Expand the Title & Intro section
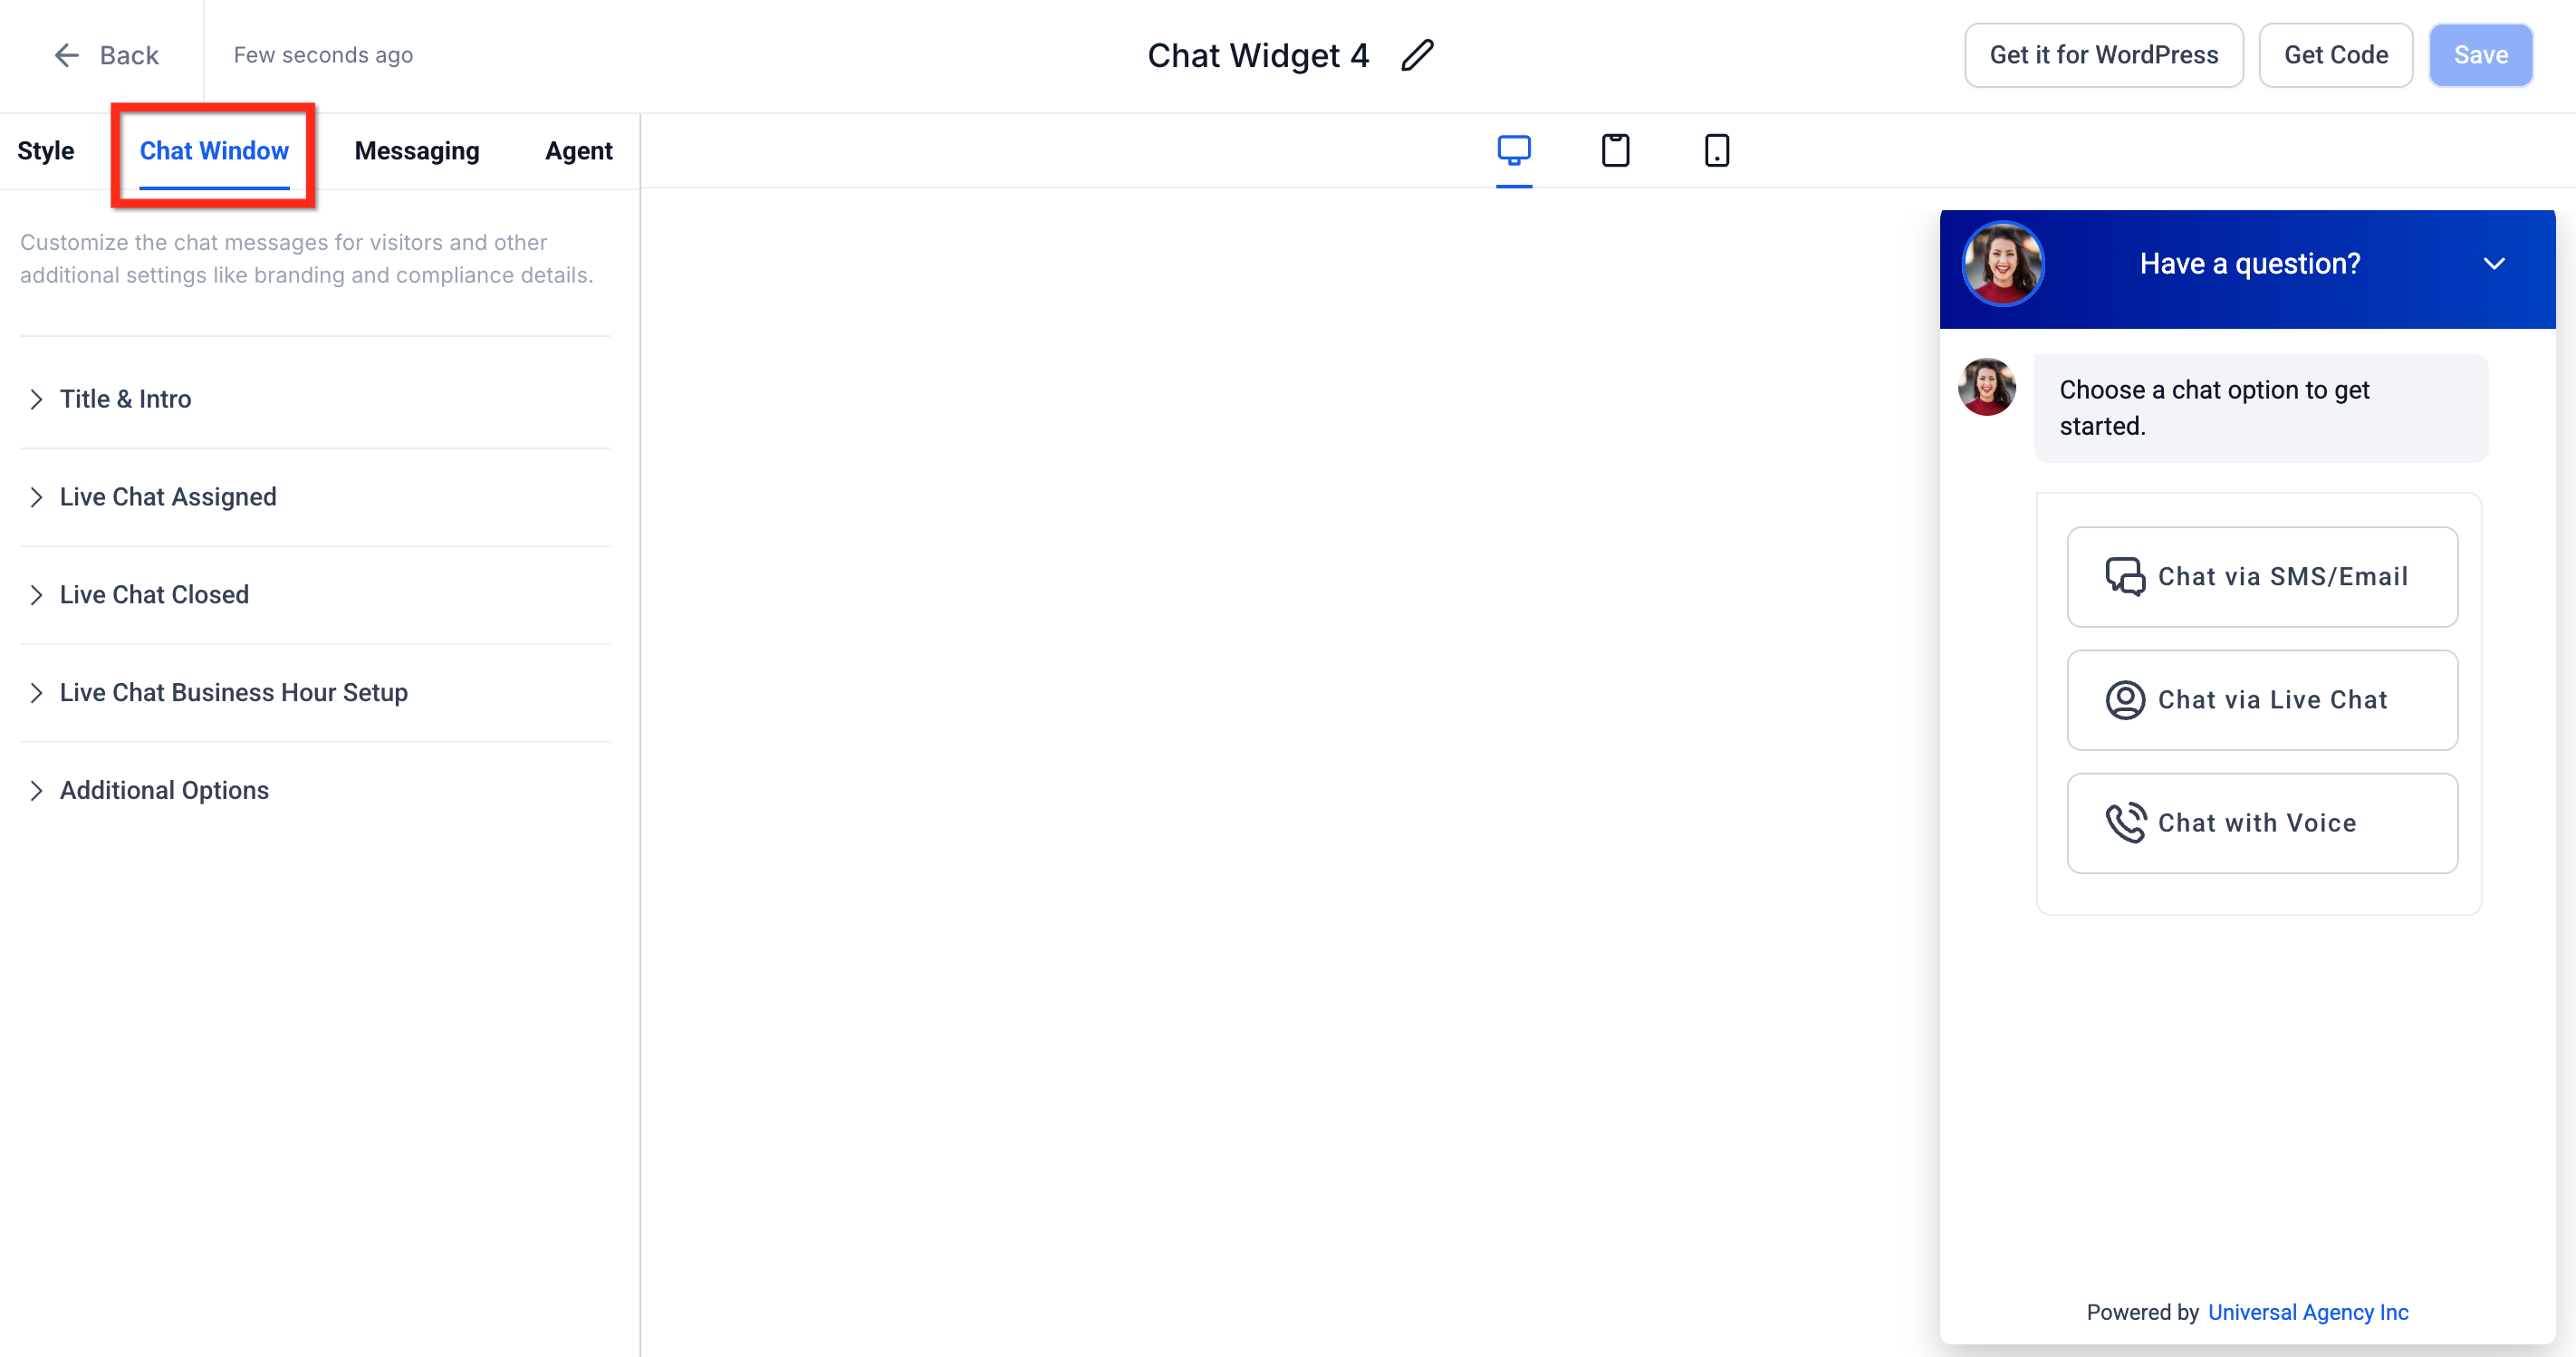This screenshot has width=2576, height=1357. coord(125,399)
